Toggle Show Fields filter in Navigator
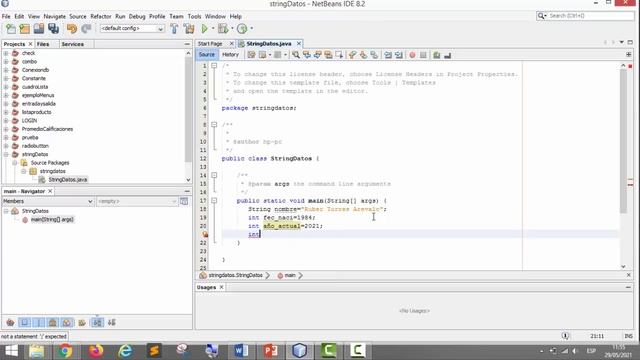 pos(24,322)
